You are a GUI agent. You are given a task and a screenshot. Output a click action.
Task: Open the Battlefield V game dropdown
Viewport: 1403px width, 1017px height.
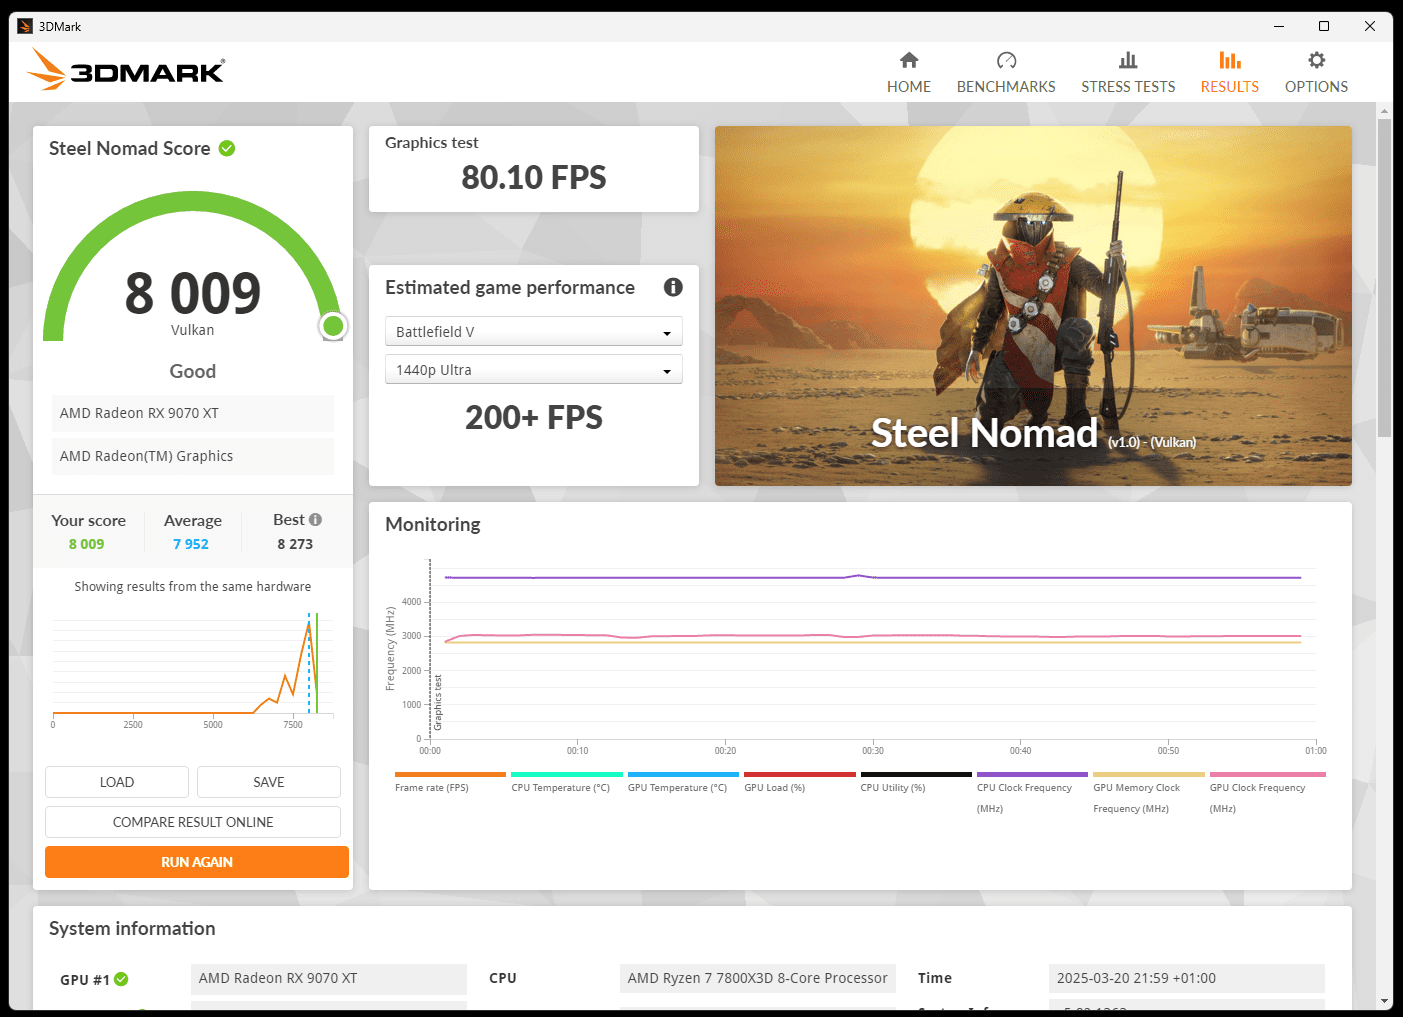click(x=534, y=331)
